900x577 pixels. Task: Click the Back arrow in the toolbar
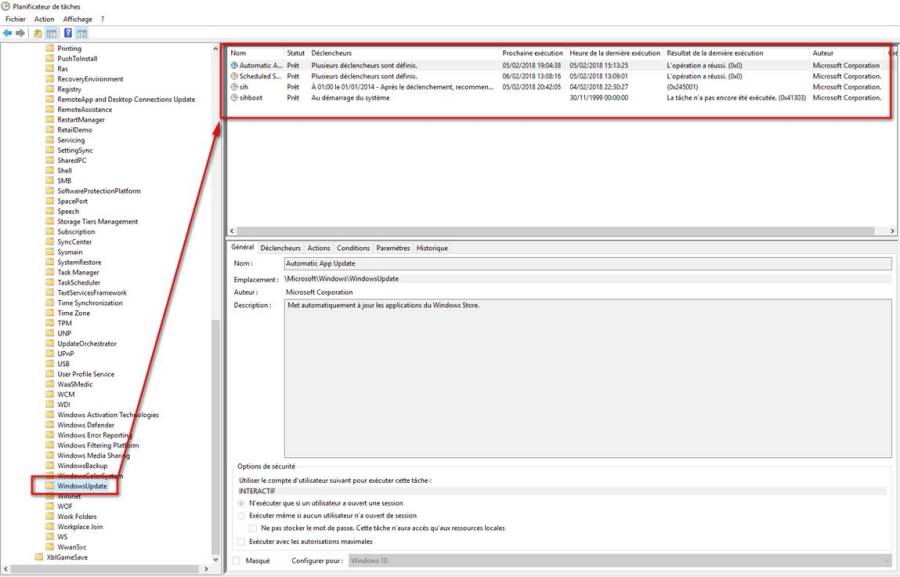[8, 33]
